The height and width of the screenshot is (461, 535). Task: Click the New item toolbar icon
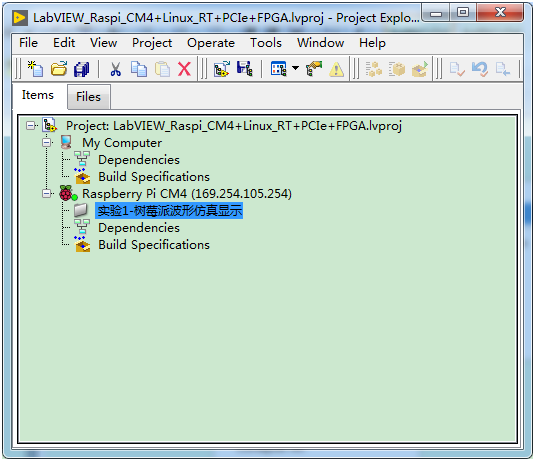pos(35,69)
